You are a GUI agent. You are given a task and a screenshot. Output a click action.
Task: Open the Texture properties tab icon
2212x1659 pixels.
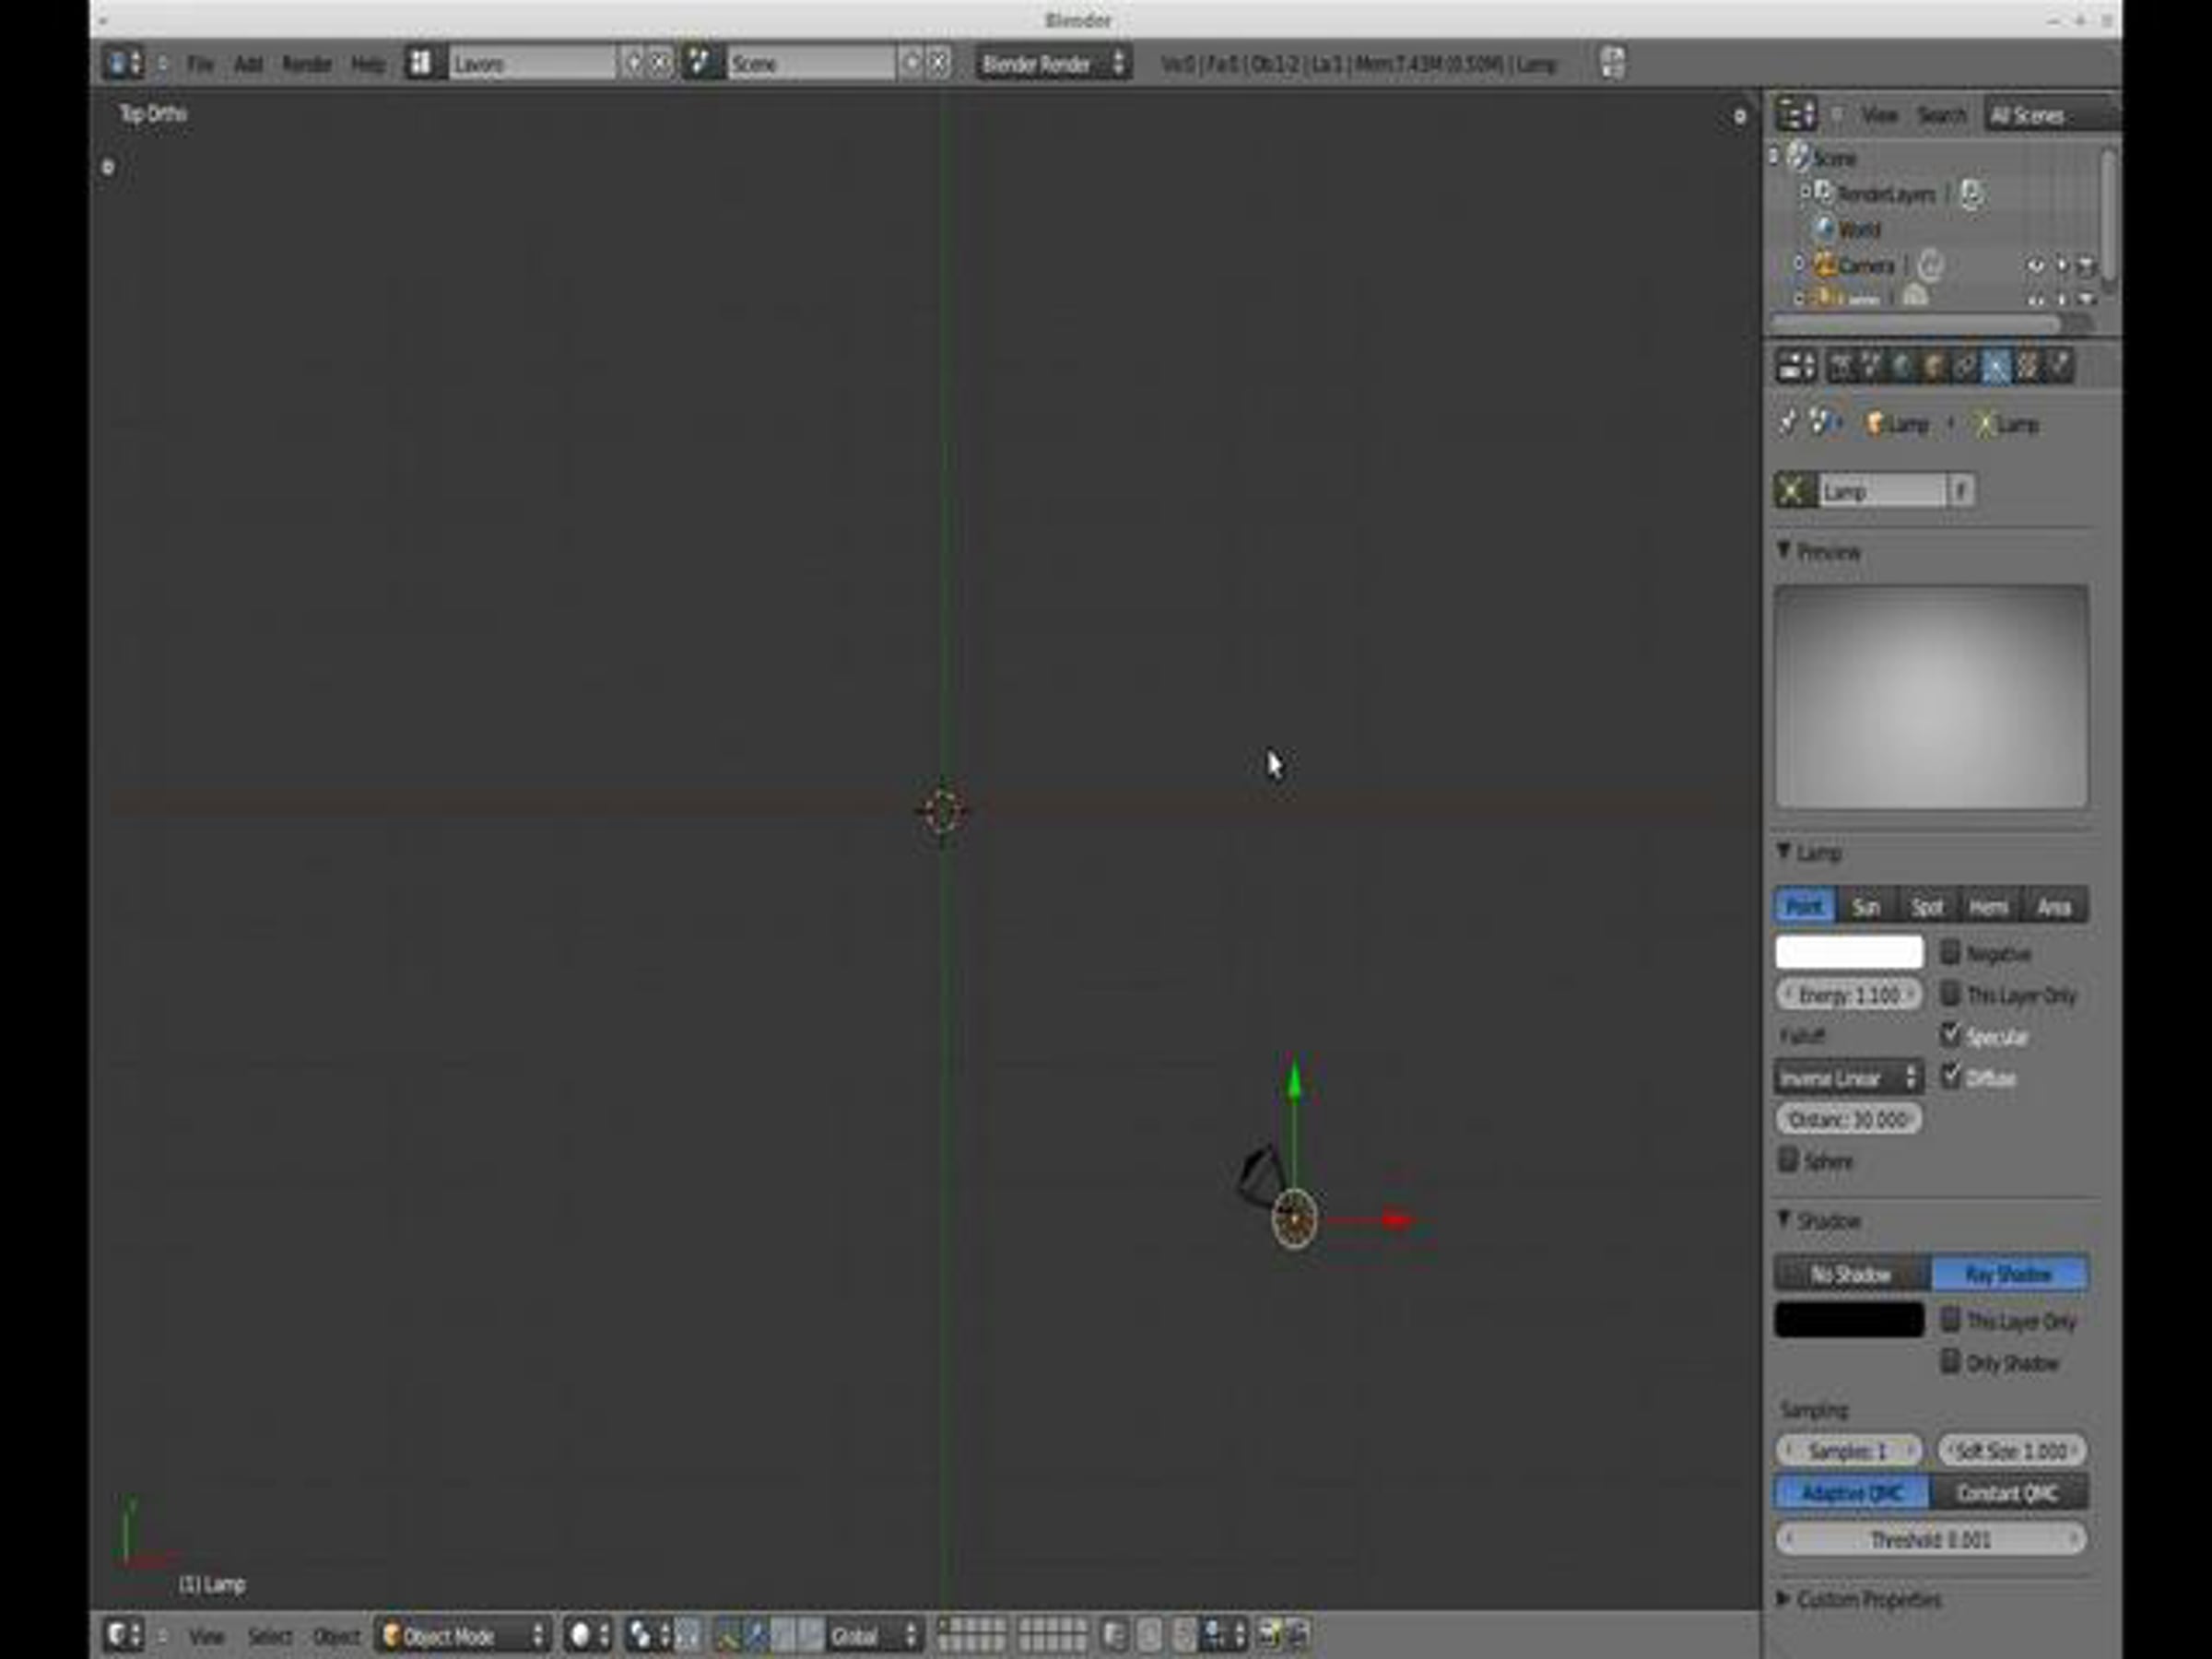pyautogui.click(x=2027, y=367)
